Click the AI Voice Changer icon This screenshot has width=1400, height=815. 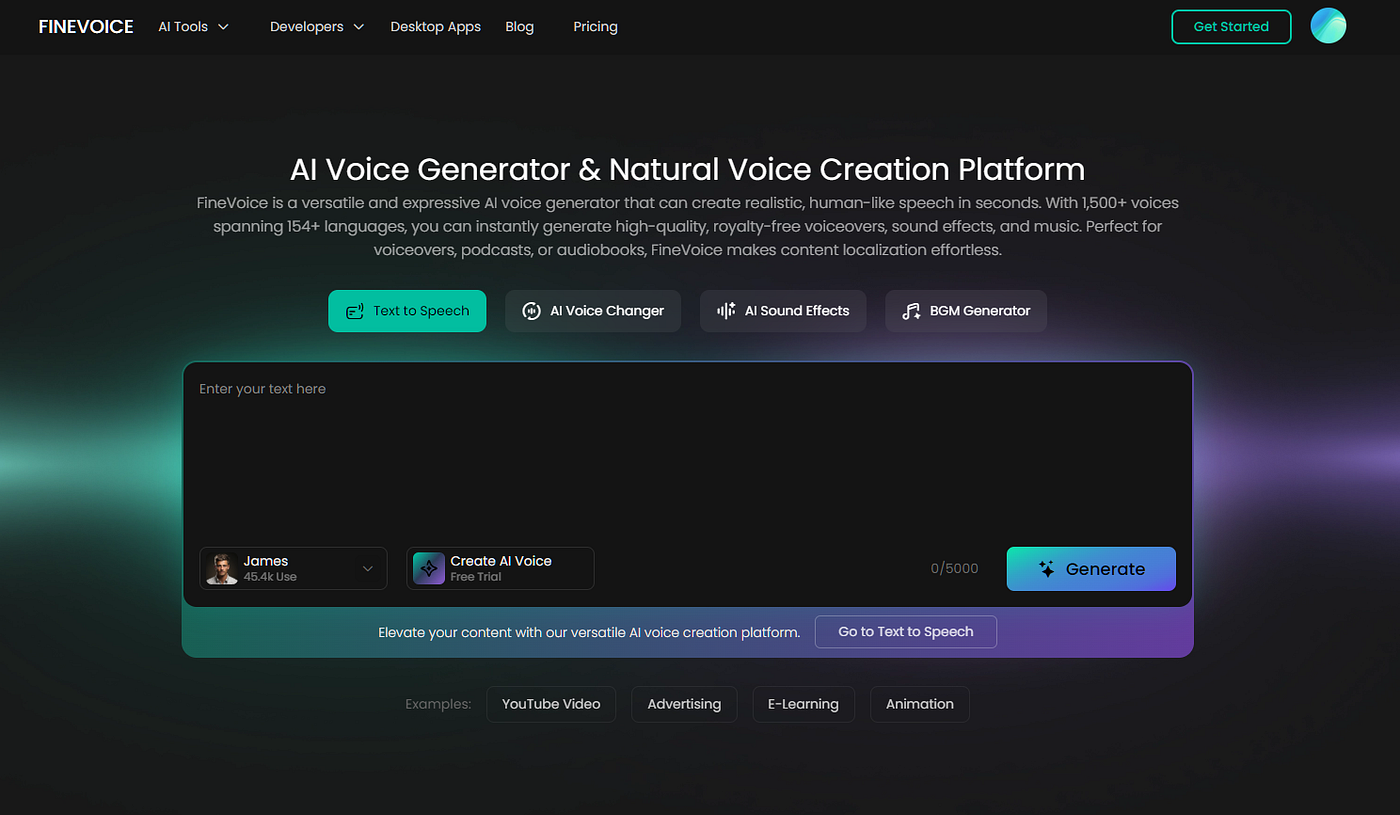coord(532,311)
